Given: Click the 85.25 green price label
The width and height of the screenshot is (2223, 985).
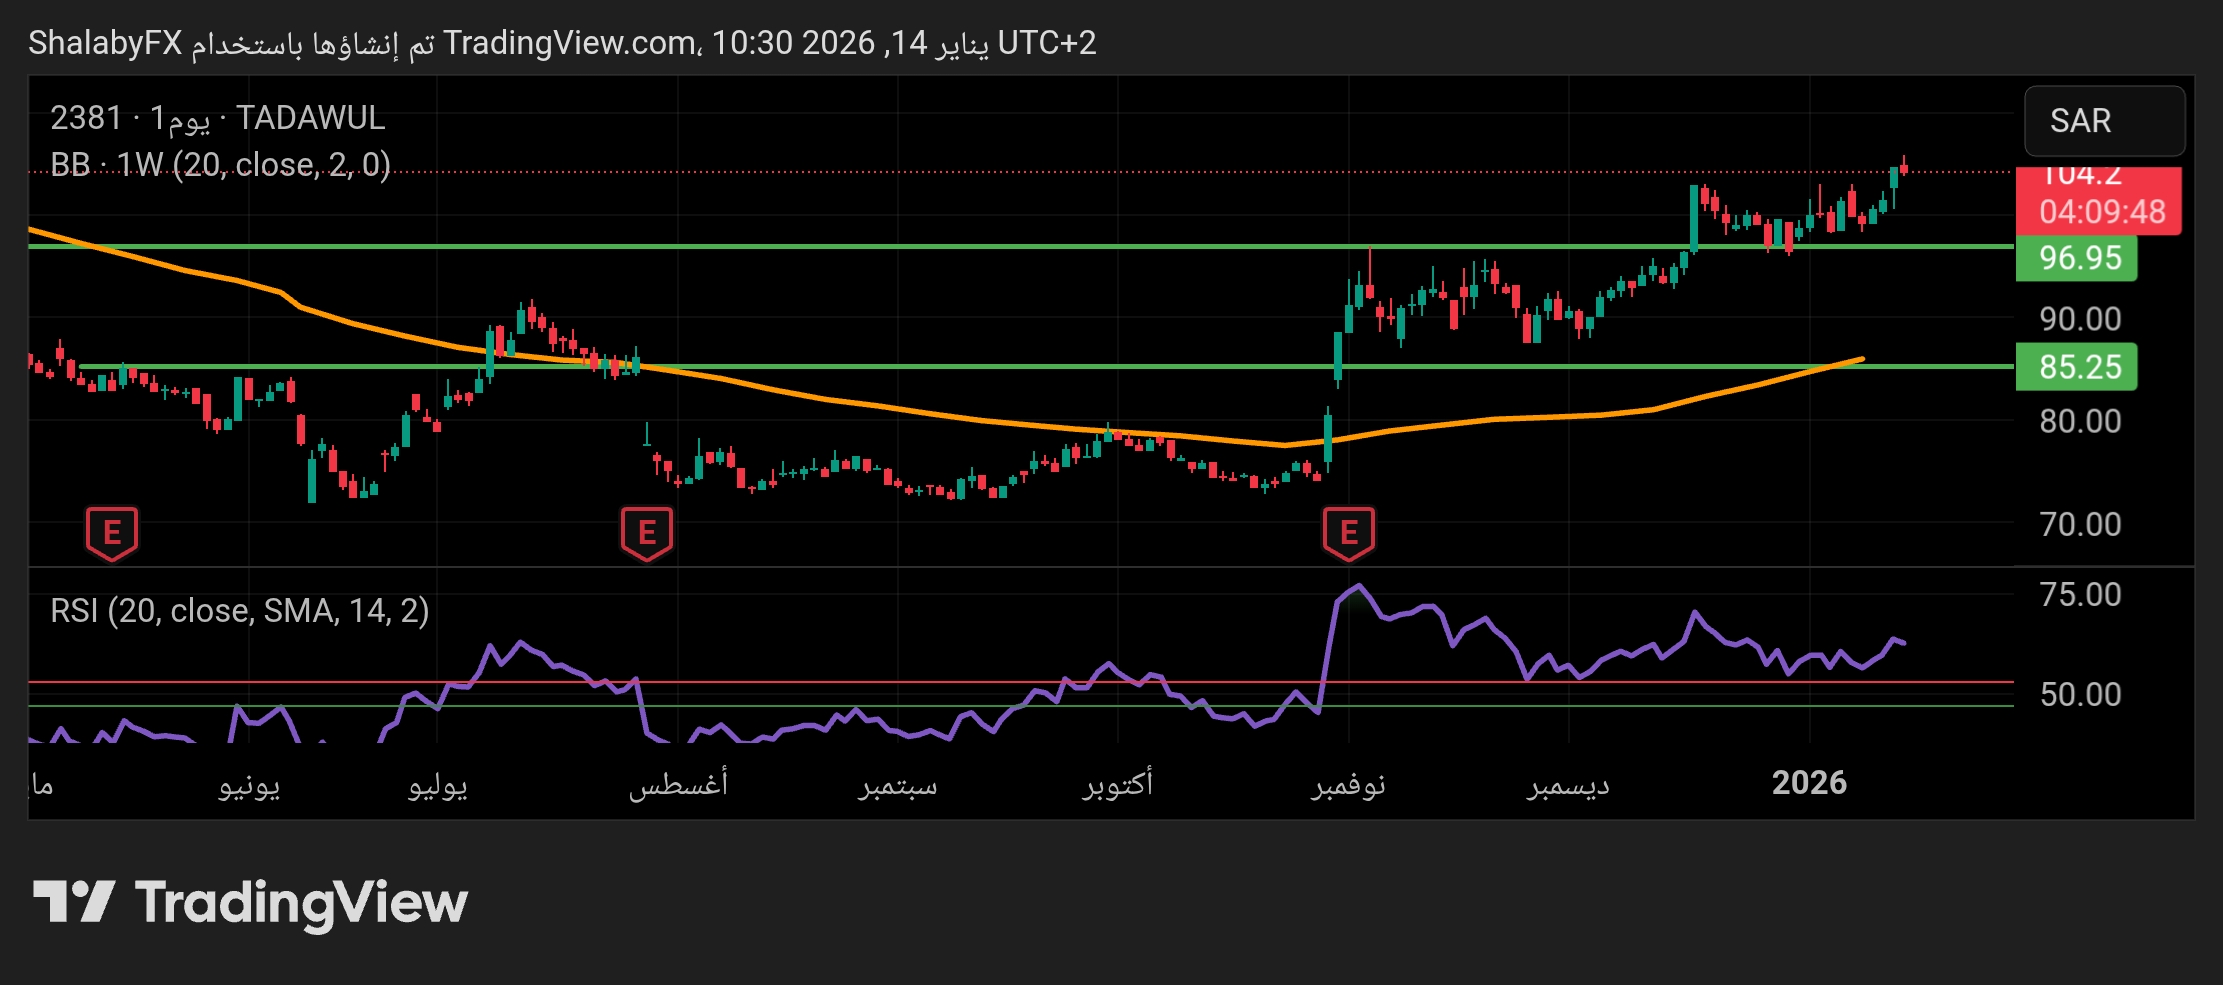Looking at the screenshot, I should (2078, 367).
